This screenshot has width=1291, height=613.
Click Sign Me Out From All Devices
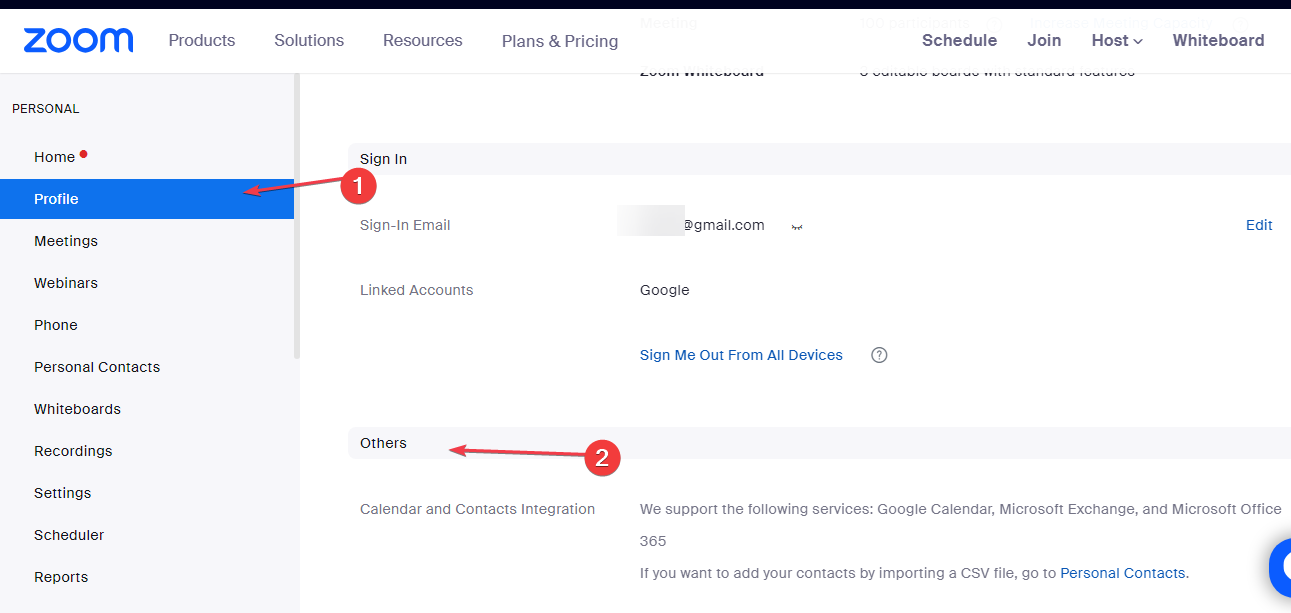click(x=741, y=355)
